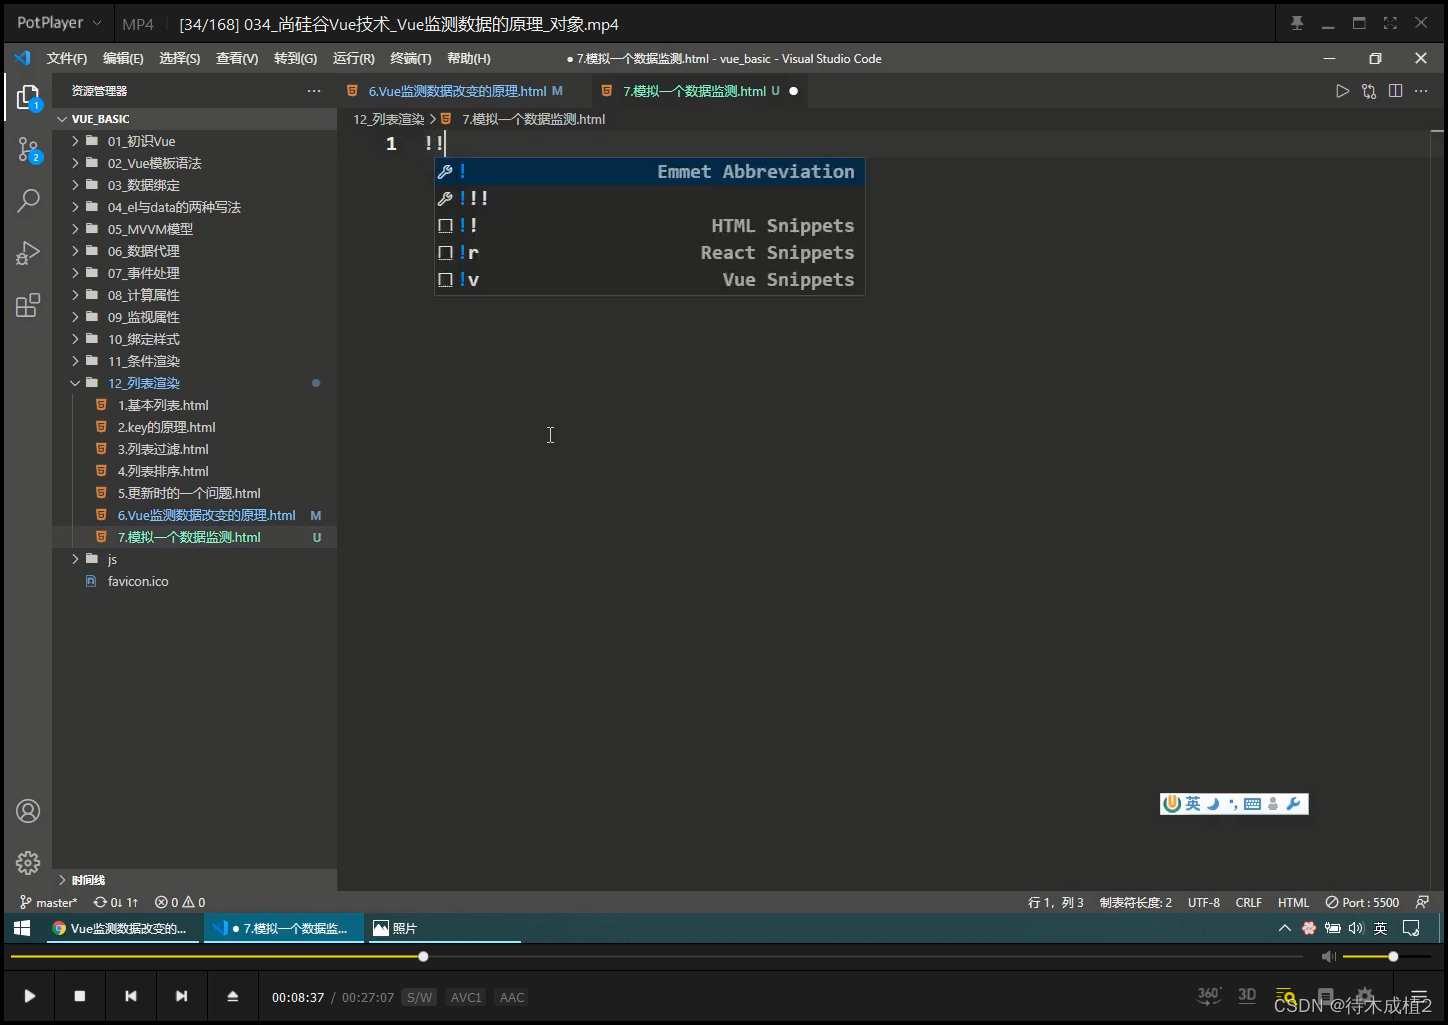Switch to Chrome taskbar window Vue监测数据改变的
The width and height of the screenshot is (1448, 1025).
[x=122, y=928]
